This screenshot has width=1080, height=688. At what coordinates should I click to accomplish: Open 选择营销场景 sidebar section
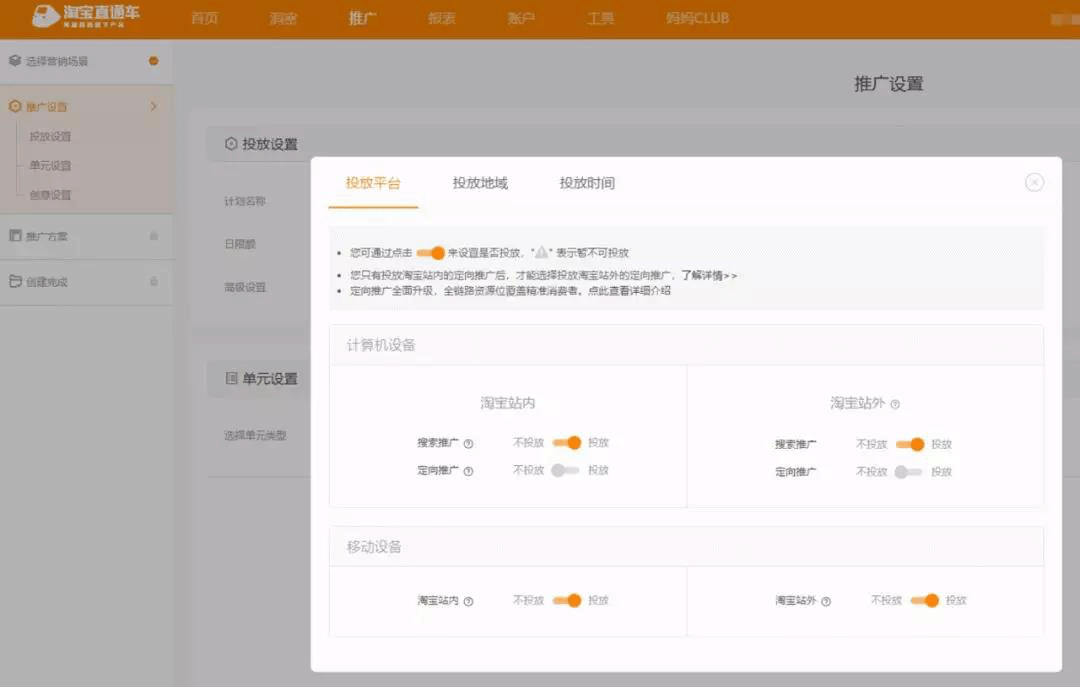click(x=57, y=61)
